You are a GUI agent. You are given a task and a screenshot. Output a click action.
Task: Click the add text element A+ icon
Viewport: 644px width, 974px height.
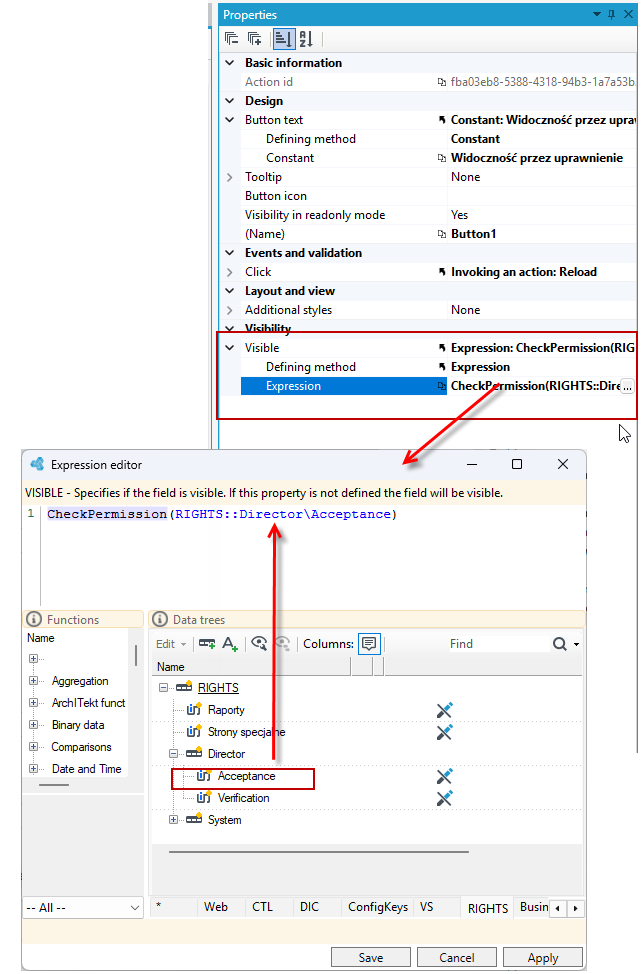tap(230, 644)
